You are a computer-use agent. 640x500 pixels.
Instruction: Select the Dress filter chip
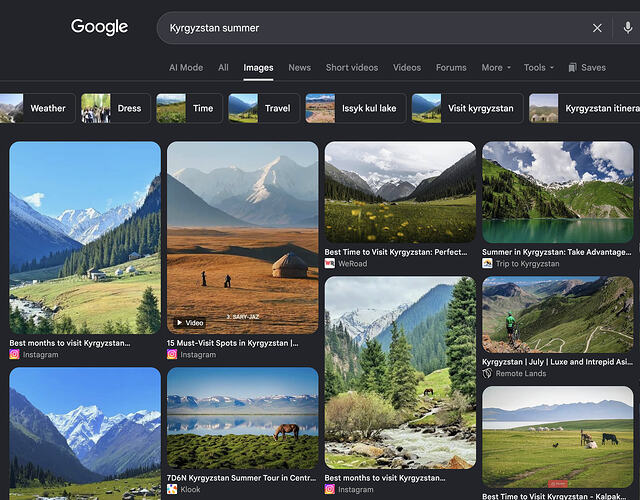coord(116,108)
